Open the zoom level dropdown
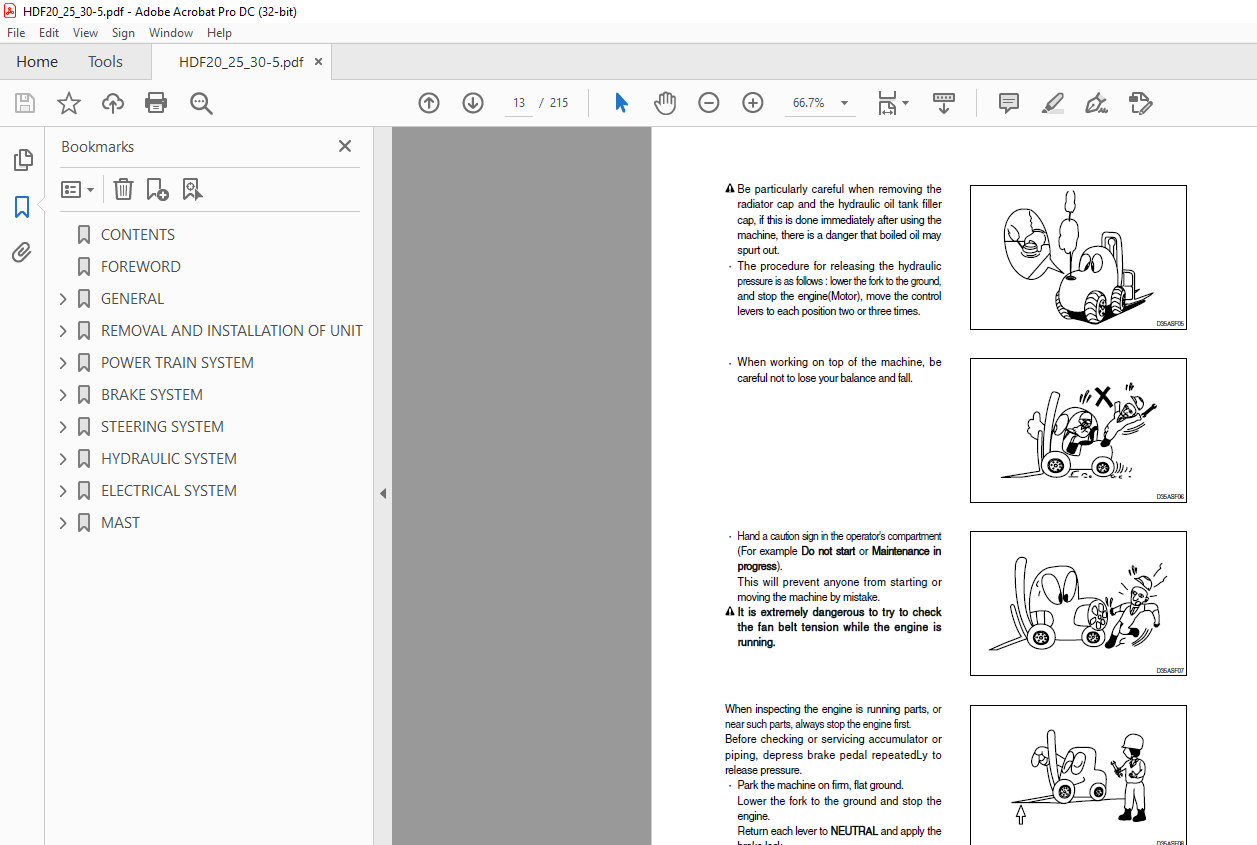Screen dimensions: 1257x845 point(844,103)
